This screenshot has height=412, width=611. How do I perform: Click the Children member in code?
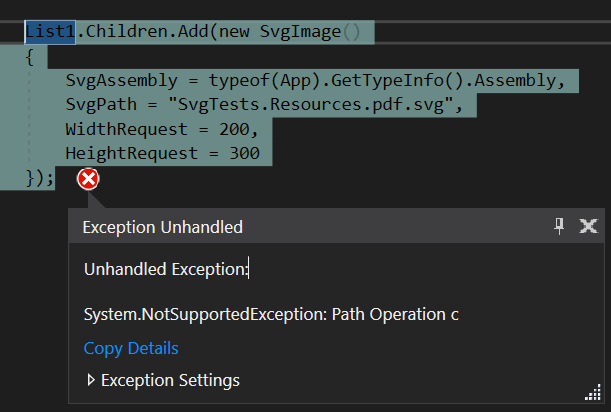tap(126, 32)
